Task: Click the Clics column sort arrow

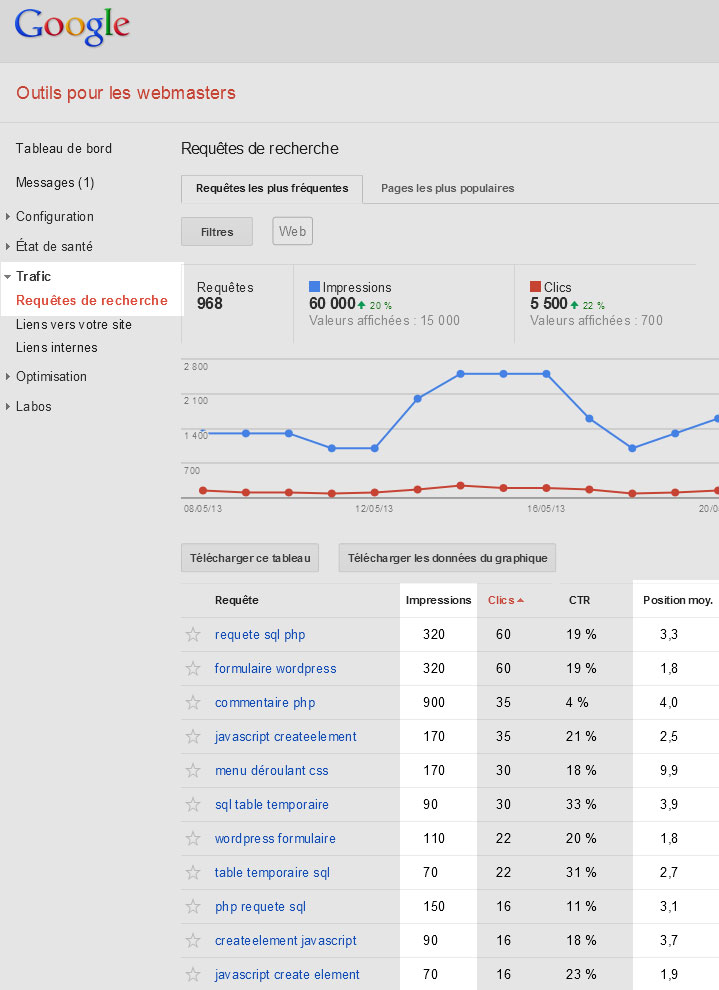Action: (521, 600)
